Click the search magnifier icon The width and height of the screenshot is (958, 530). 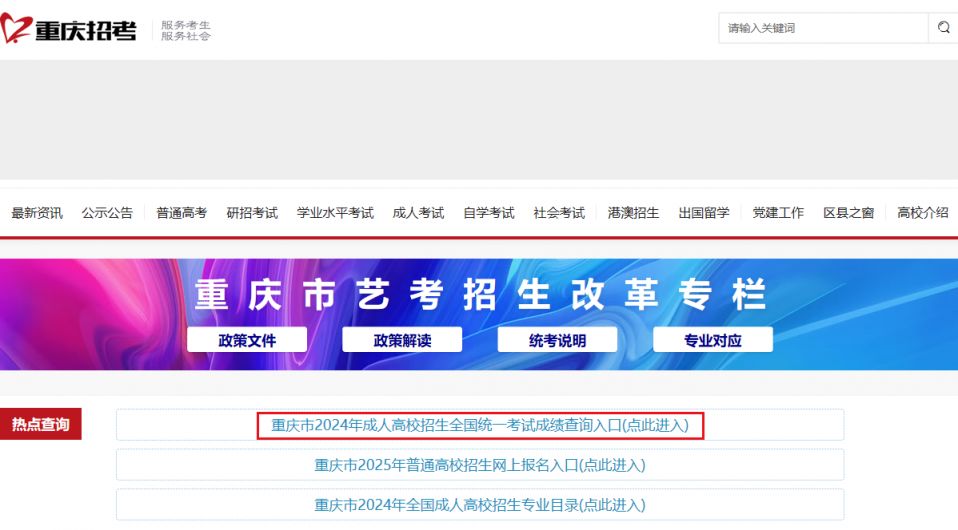[x=943, y=28]
